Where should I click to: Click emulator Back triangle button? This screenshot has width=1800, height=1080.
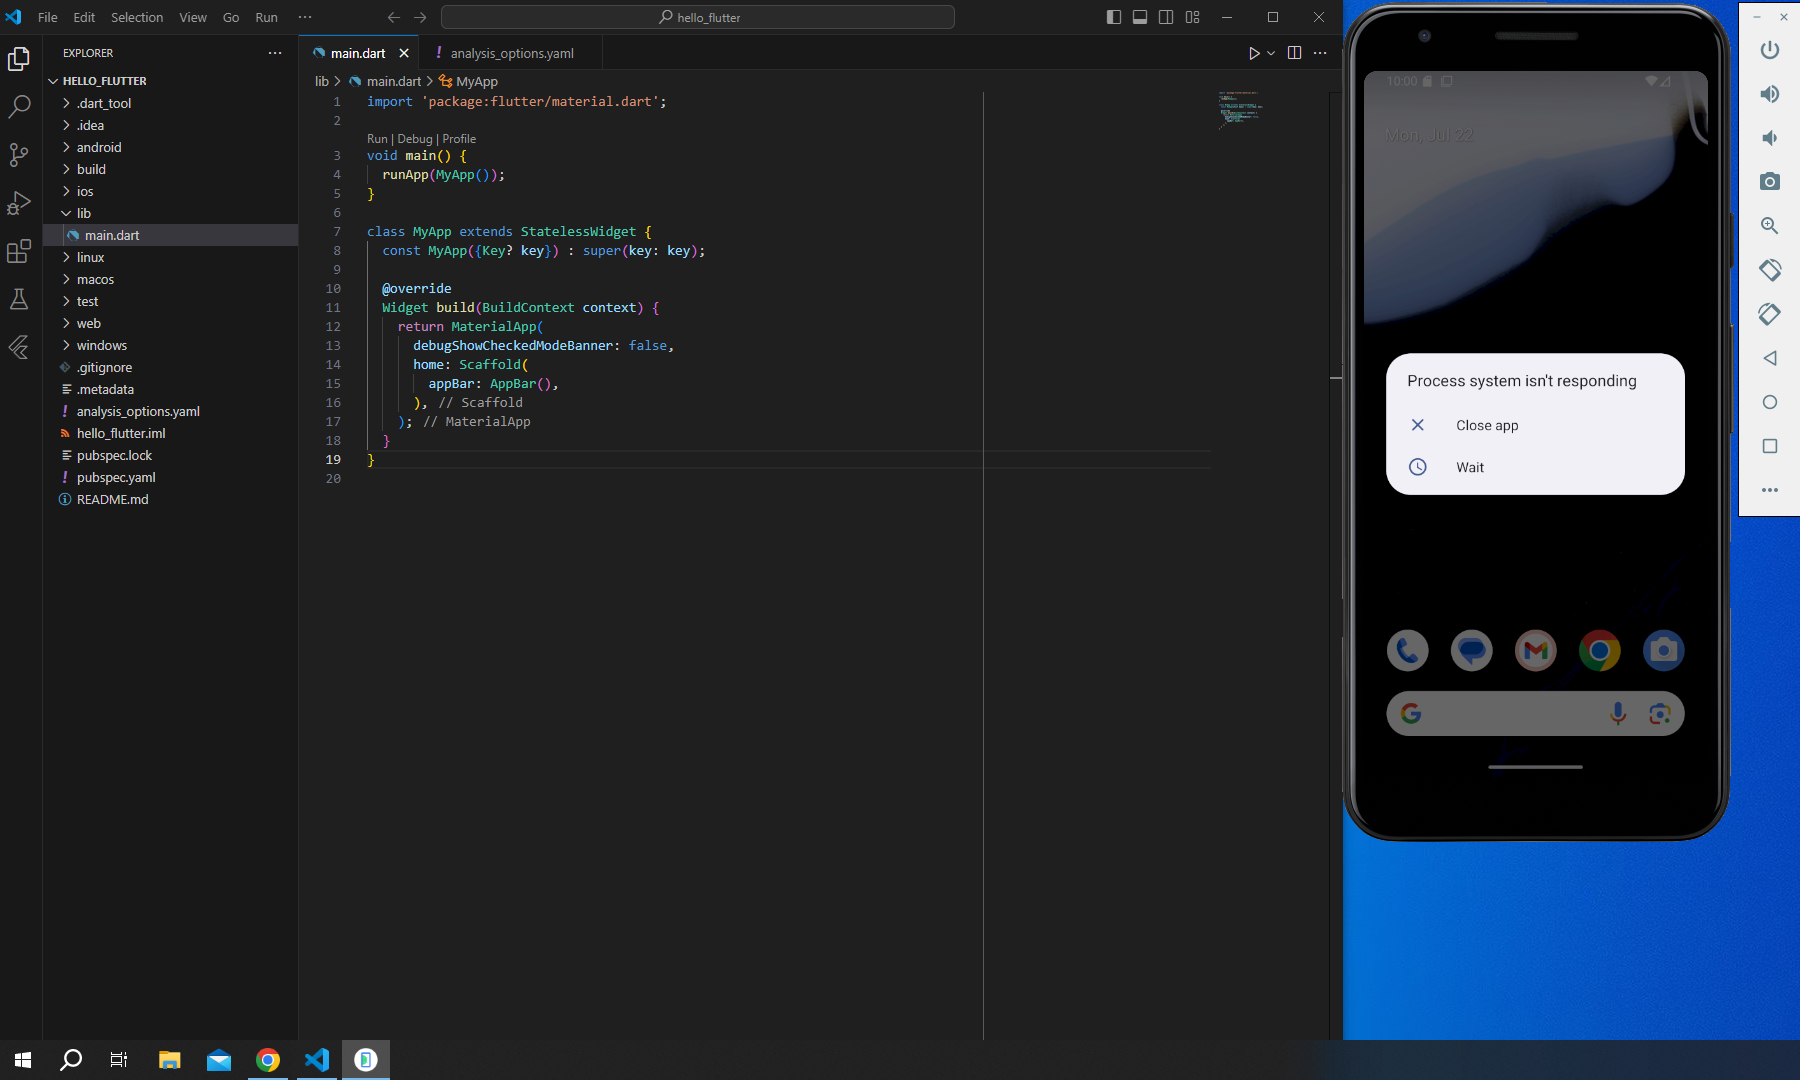(x=1770, y=358)
